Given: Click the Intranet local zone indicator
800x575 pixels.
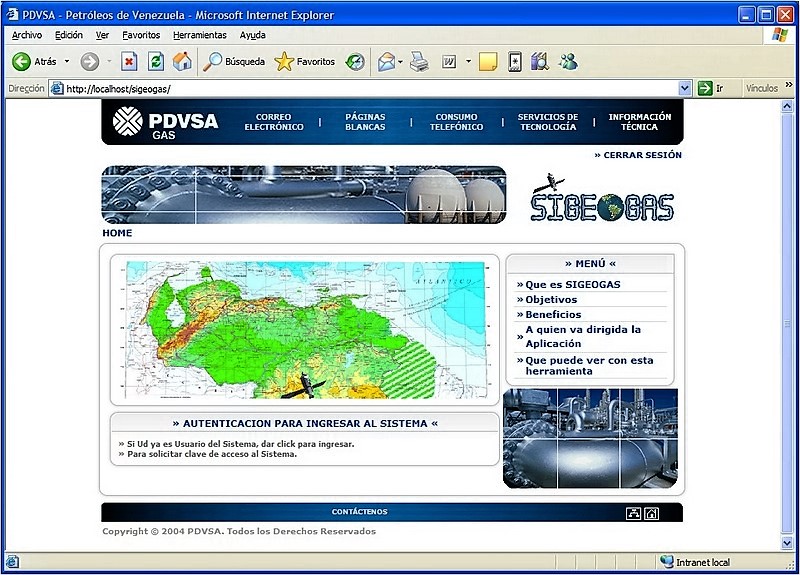Looking at the screenshot, I should [694, 562].
